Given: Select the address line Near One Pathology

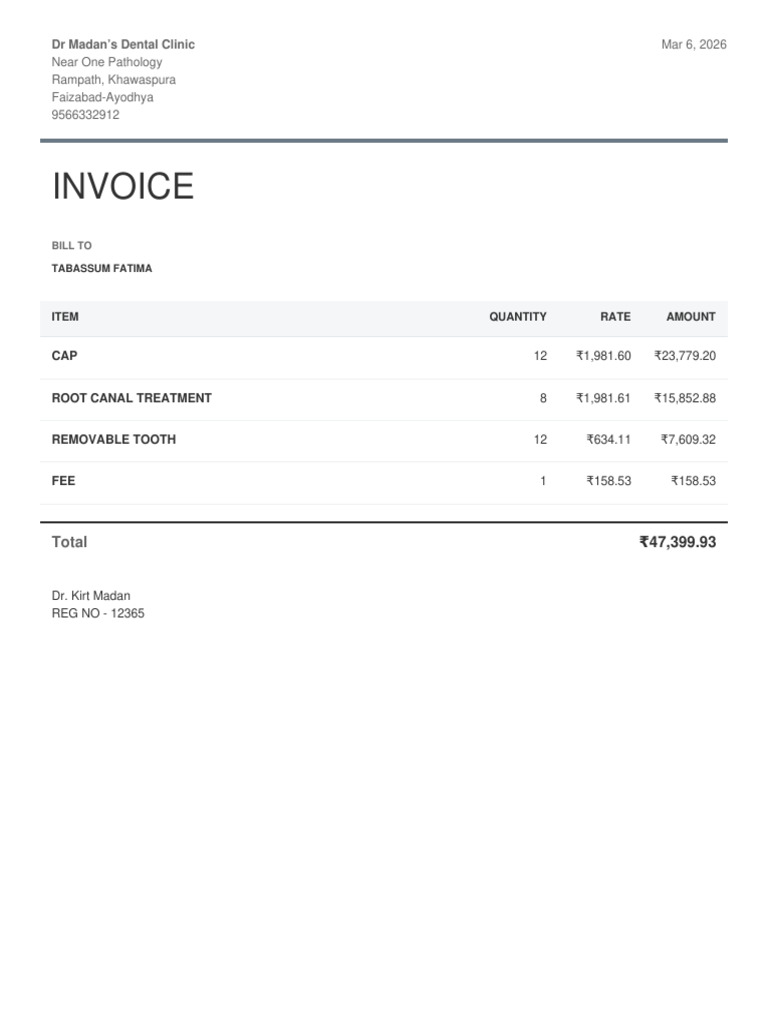Looking at the screenshot, I should (x=107, y=62).
